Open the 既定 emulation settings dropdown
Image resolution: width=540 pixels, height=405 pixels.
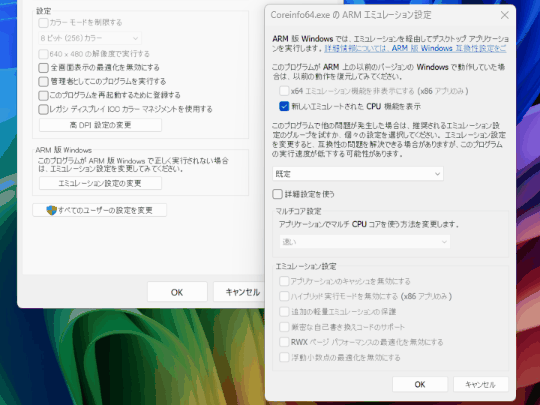pos(358,174)
